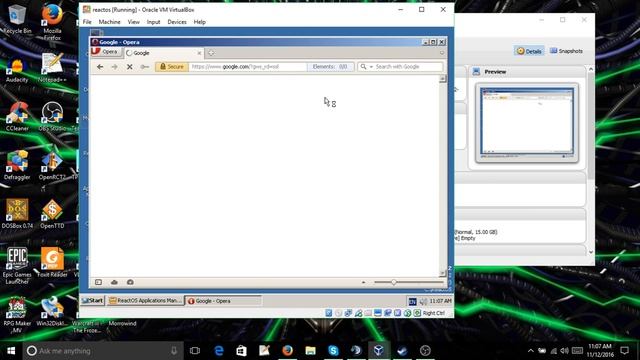Open the Opera main menu button
The height and width of the screenshot is (360, 640).
pos(106,52)
